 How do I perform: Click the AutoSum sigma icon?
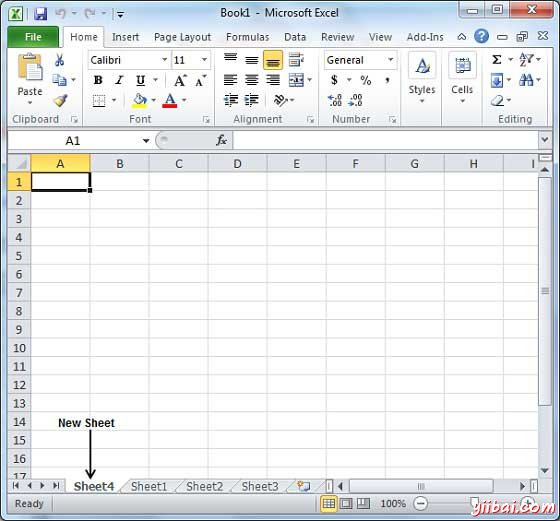coord(497,59)
